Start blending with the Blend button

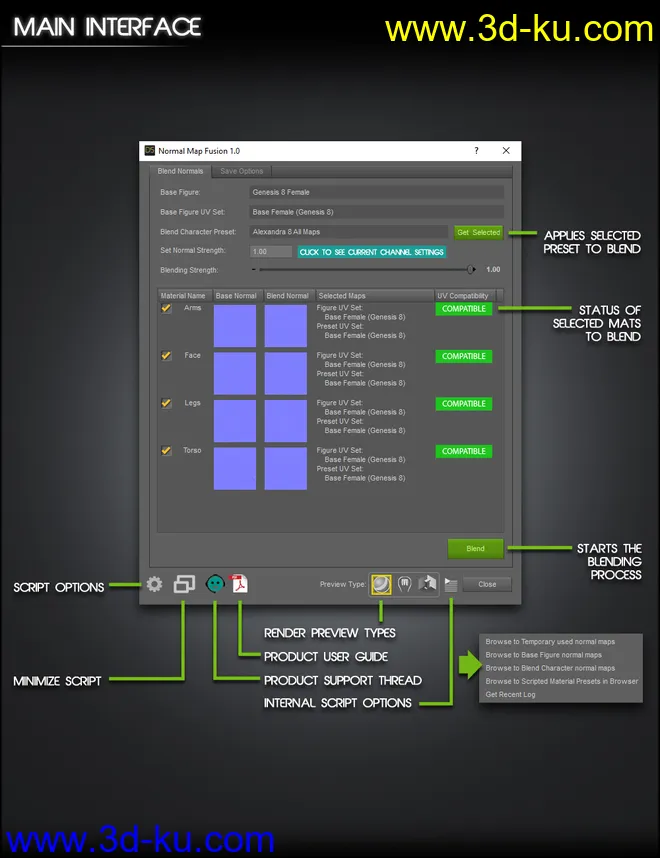(x=475, y=548)
